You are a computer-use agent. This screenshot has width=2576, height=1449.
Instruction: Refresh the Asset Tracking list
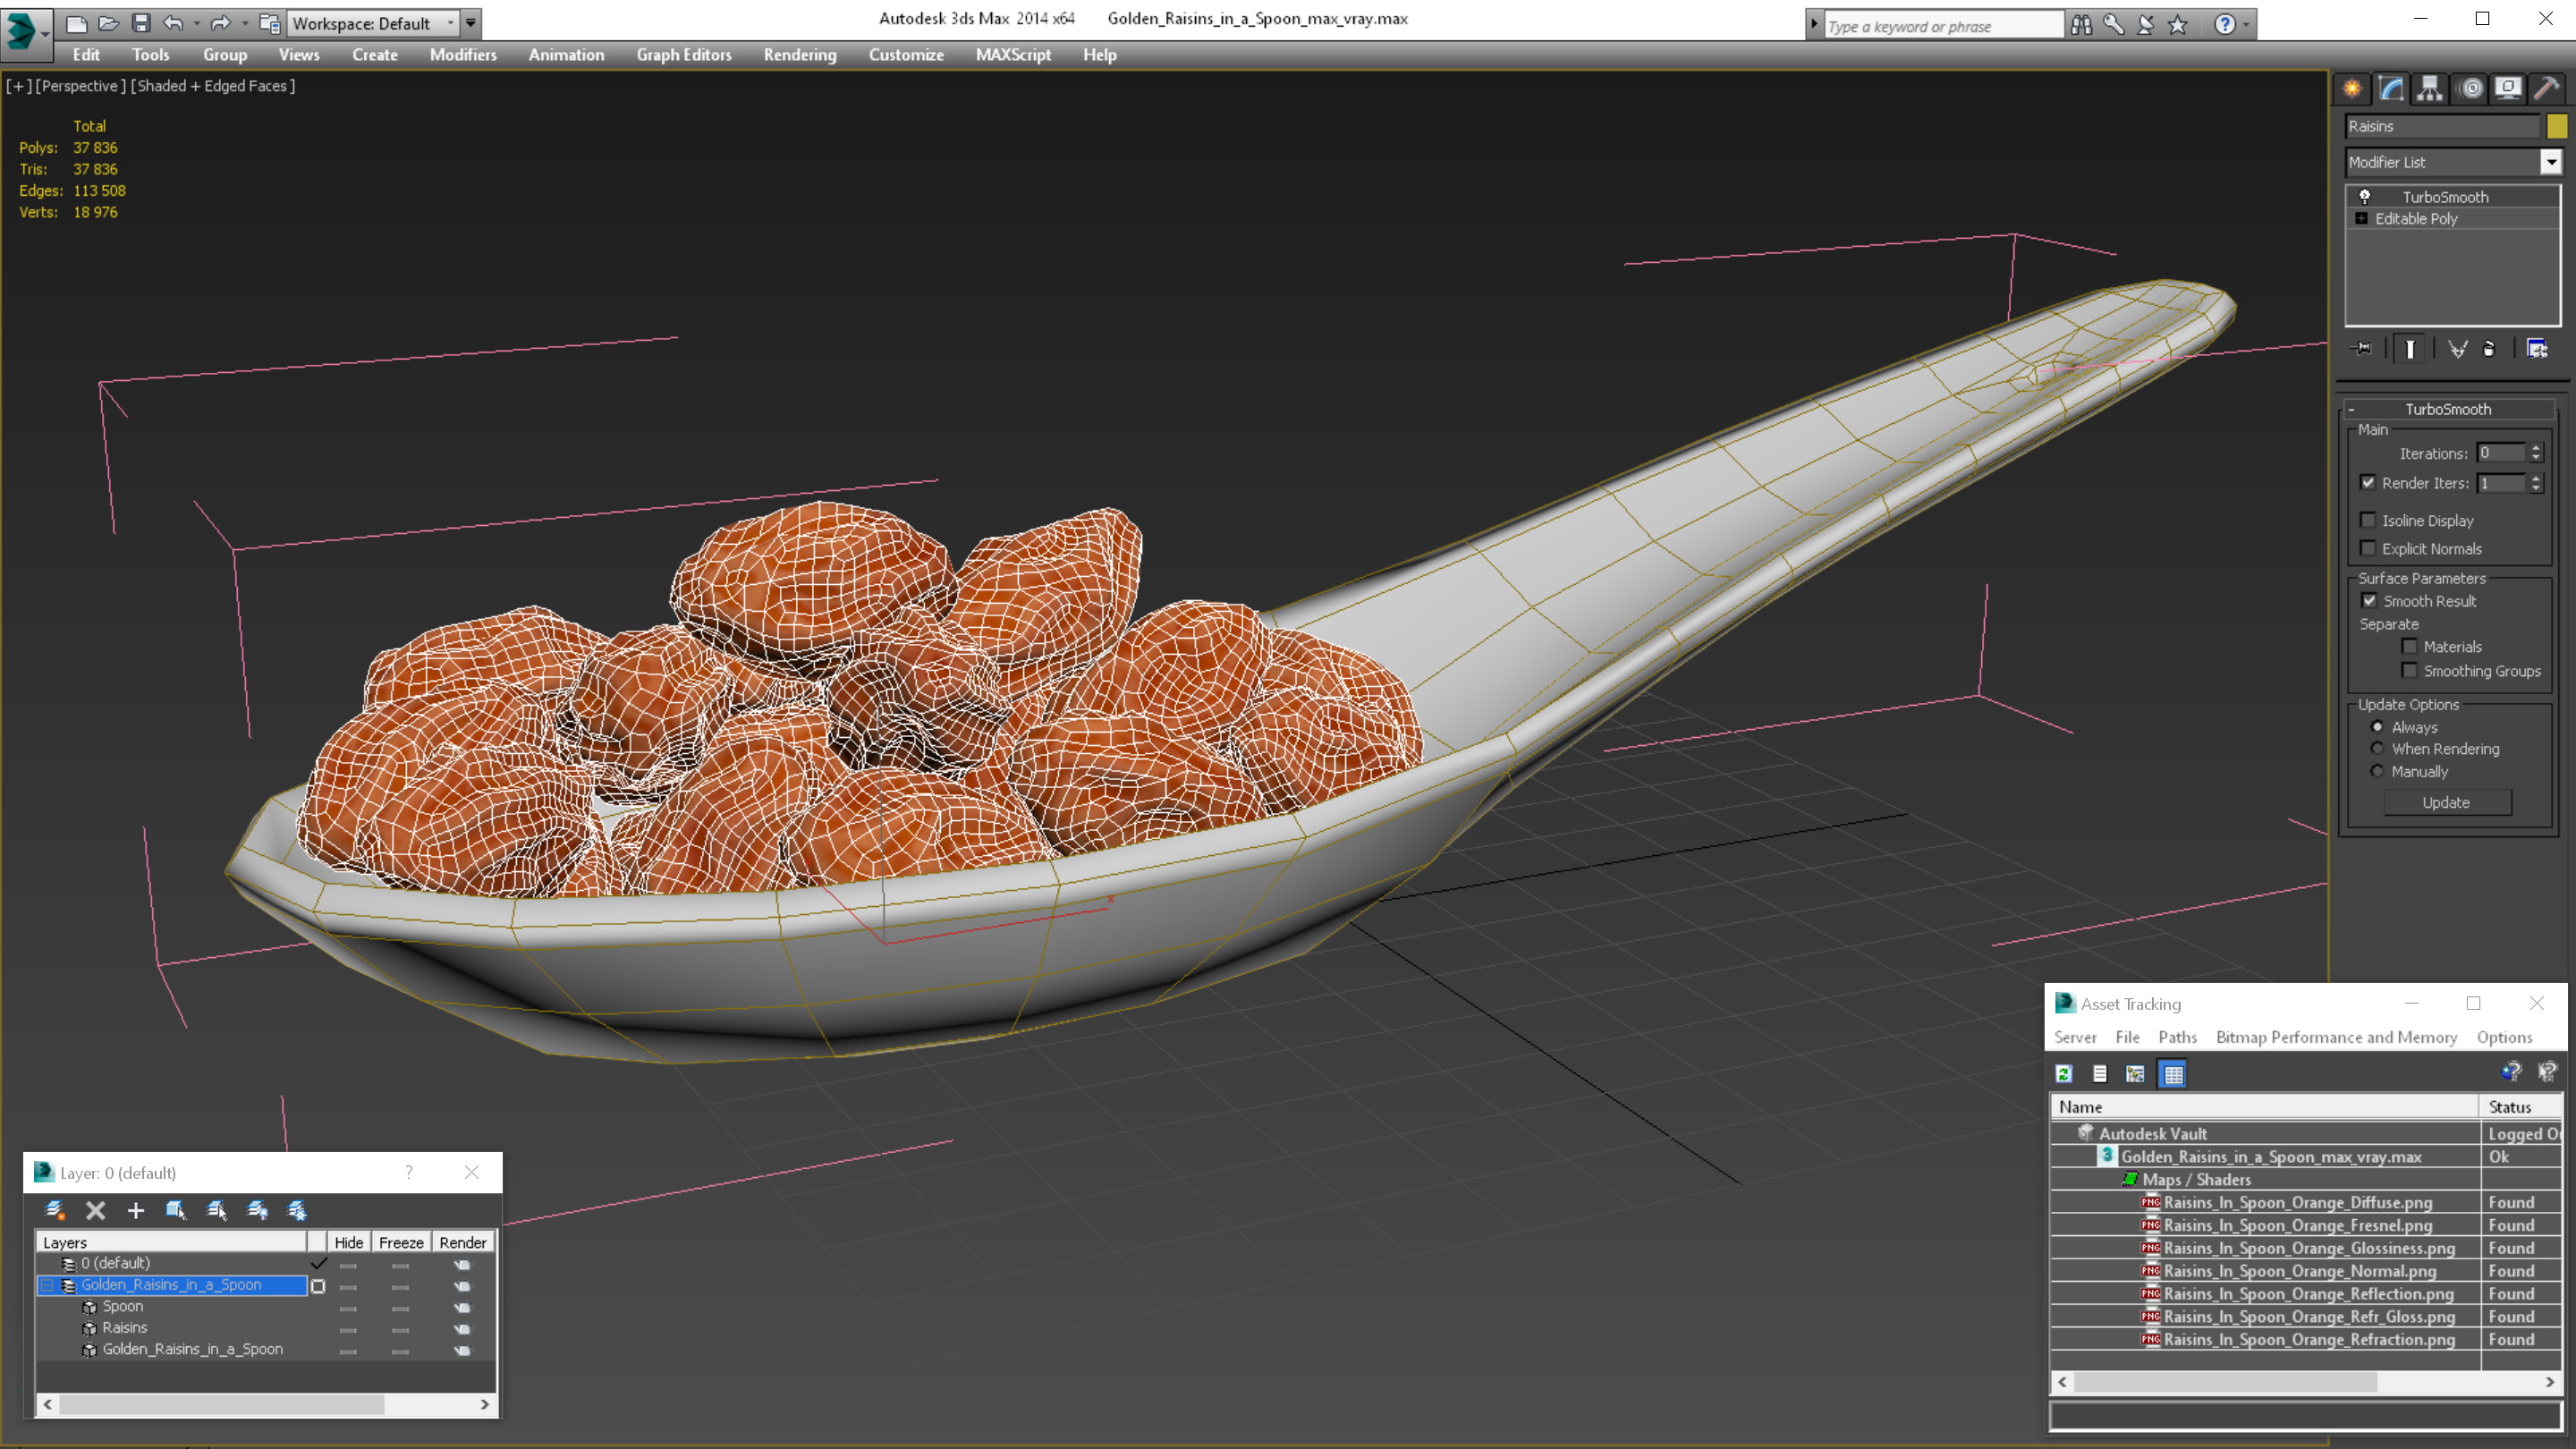(x=2064, y=1074)
